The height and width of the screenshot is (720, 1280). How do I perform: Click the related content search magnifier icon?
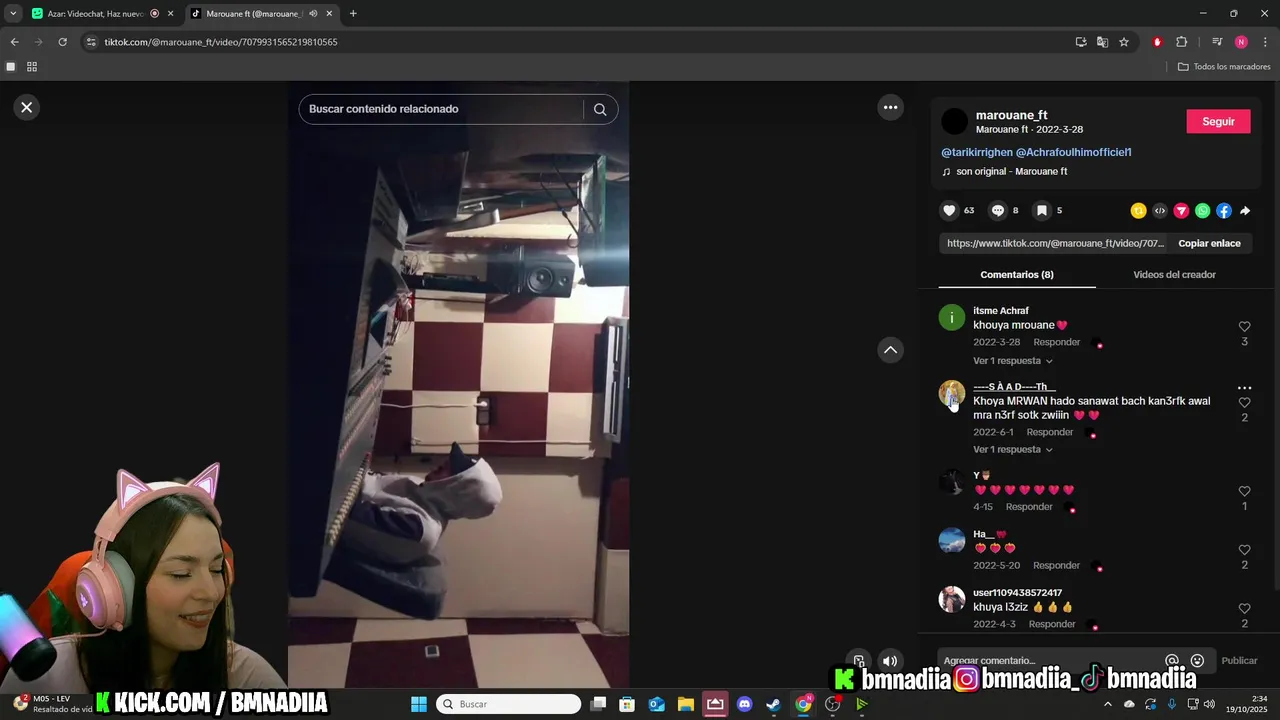(600, 109)
